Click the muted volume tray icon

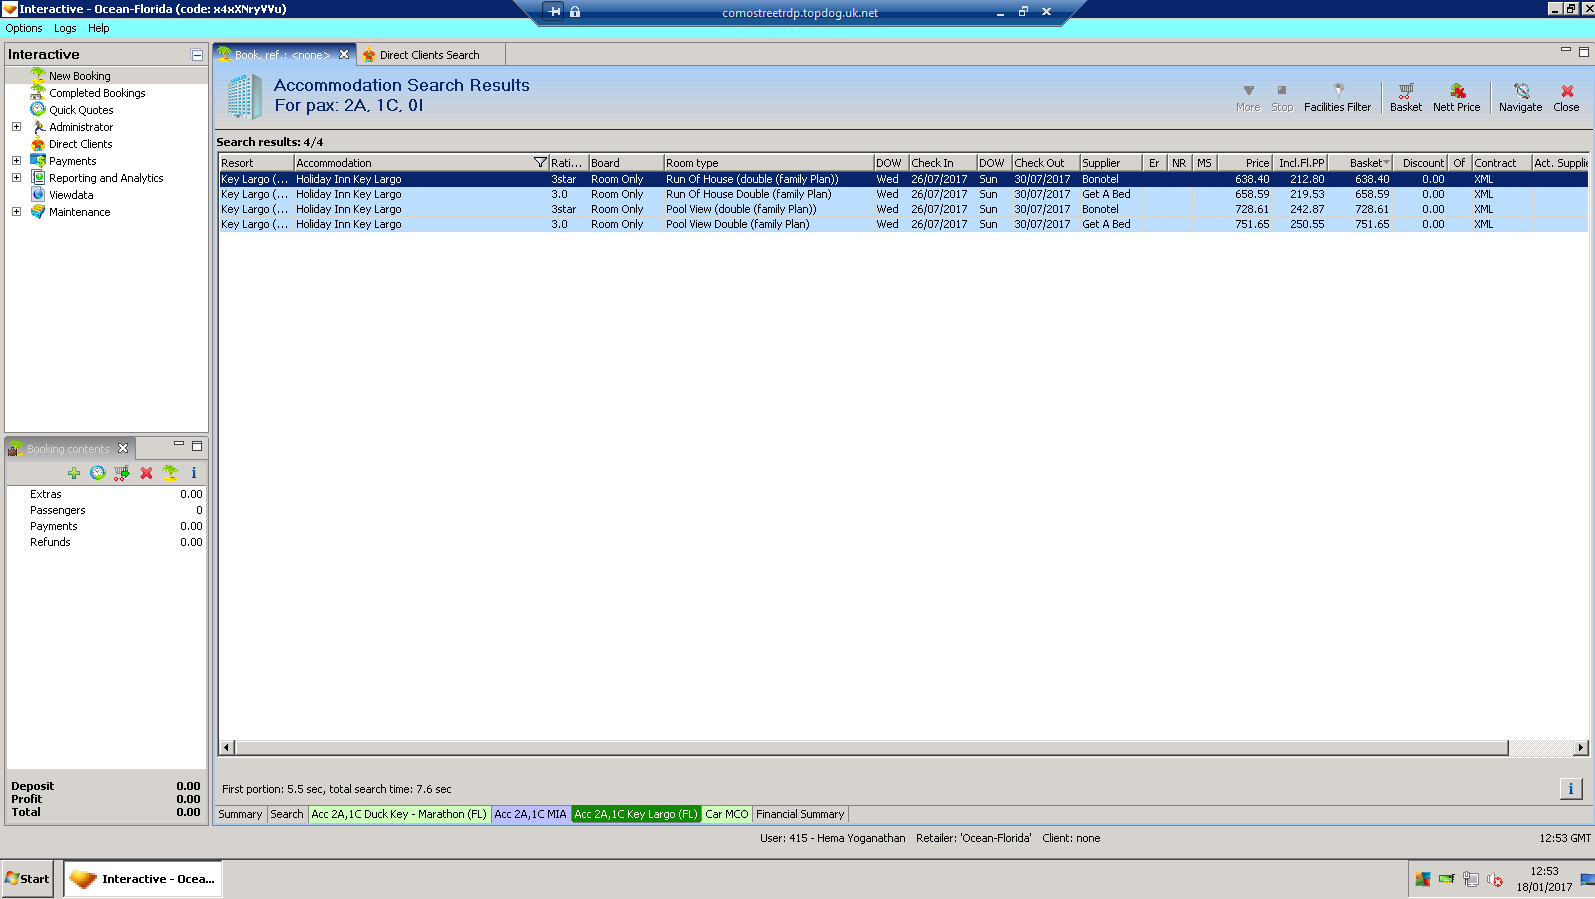(1495, 880)
